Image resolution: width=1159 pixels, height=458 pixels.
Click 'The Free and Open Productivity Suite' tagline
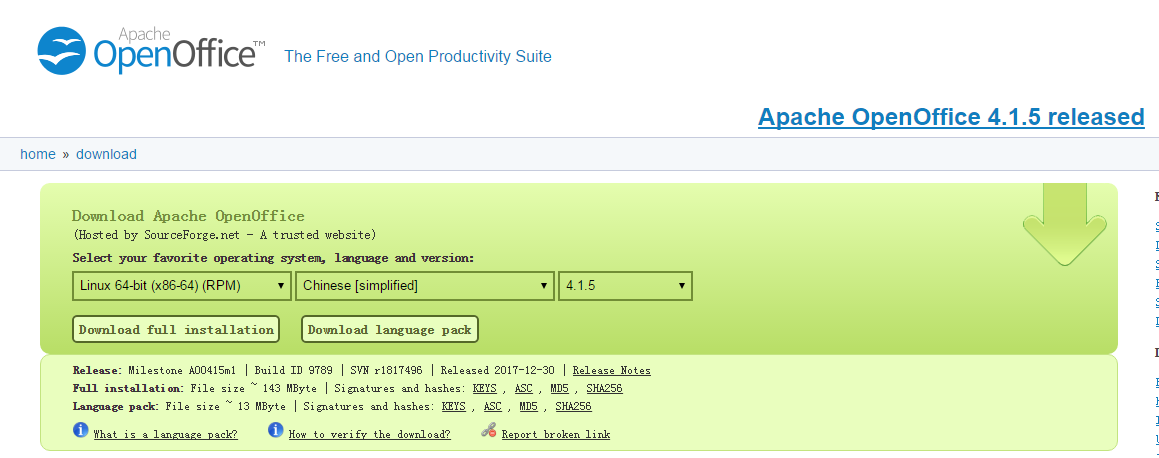(418, 56)
